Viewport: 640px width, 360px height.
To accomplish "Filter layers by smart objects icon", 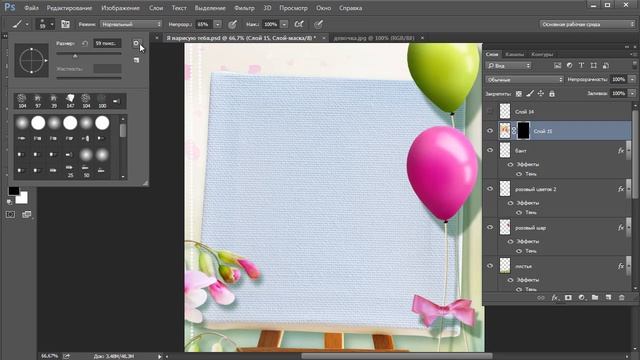I will pyautogui.click(x=606, y=65).
